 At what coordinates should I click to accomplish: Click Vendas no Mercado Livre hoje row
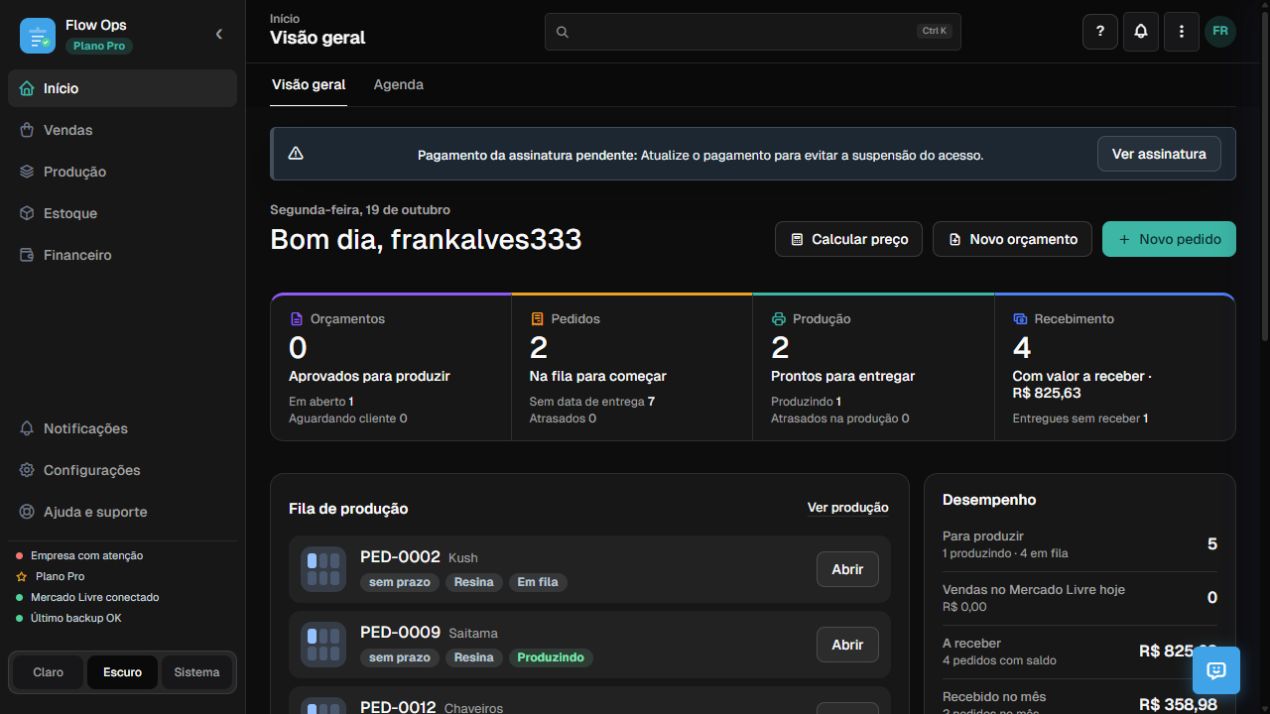1080,598
